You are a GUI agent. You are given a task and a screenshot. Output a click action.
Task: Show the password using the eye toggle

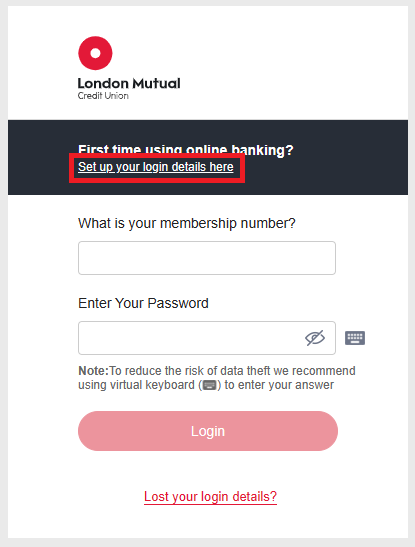pyautogui.click(x=315, y=338)
